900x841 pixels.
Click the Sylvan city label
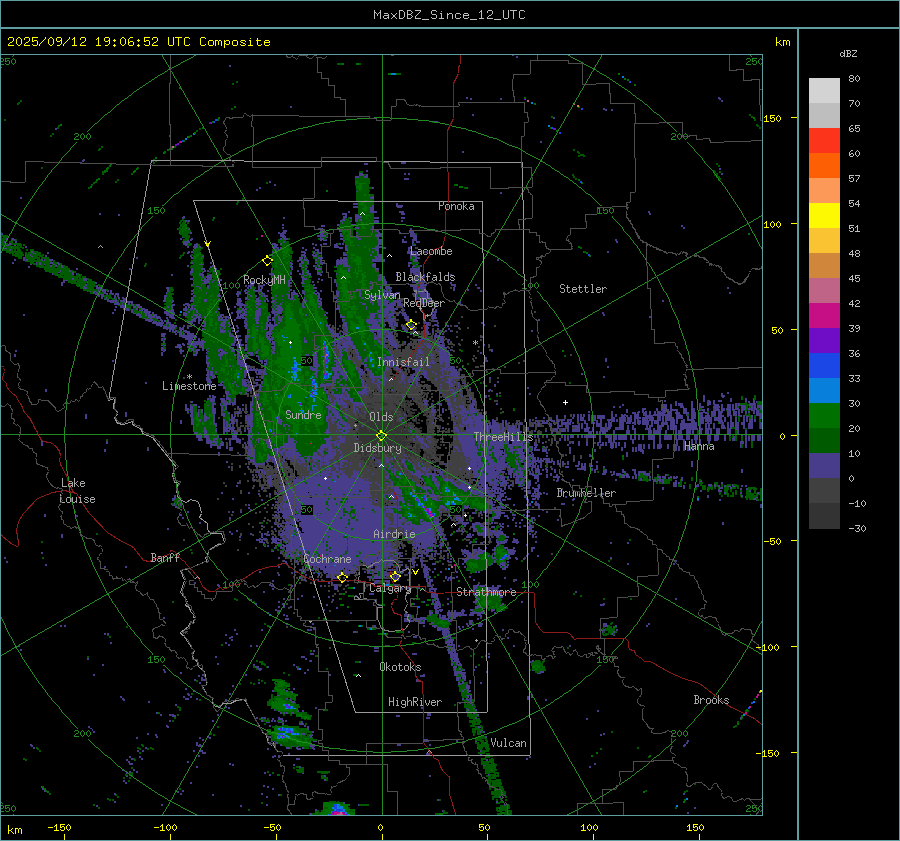[382, 295]
